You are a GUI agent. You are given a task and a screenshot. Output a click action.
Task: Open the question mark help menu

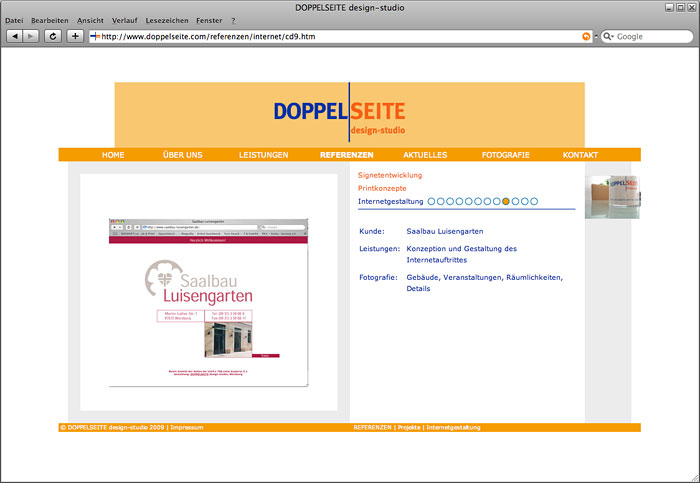[233, 21]
